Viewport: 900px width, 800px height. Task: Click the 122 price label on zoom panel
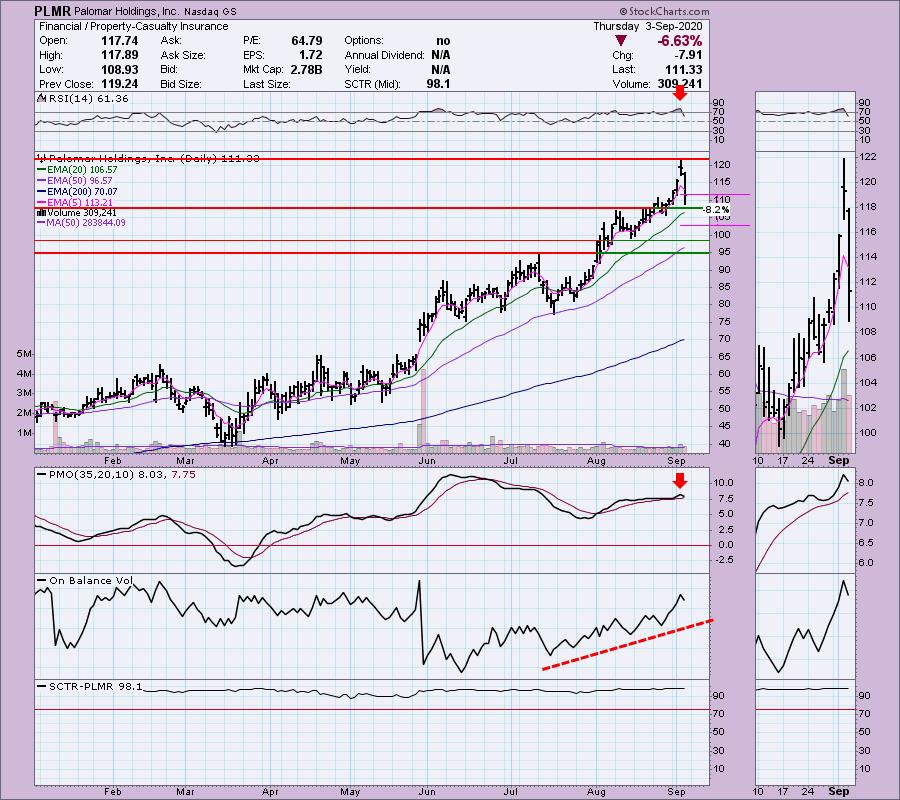868,157
